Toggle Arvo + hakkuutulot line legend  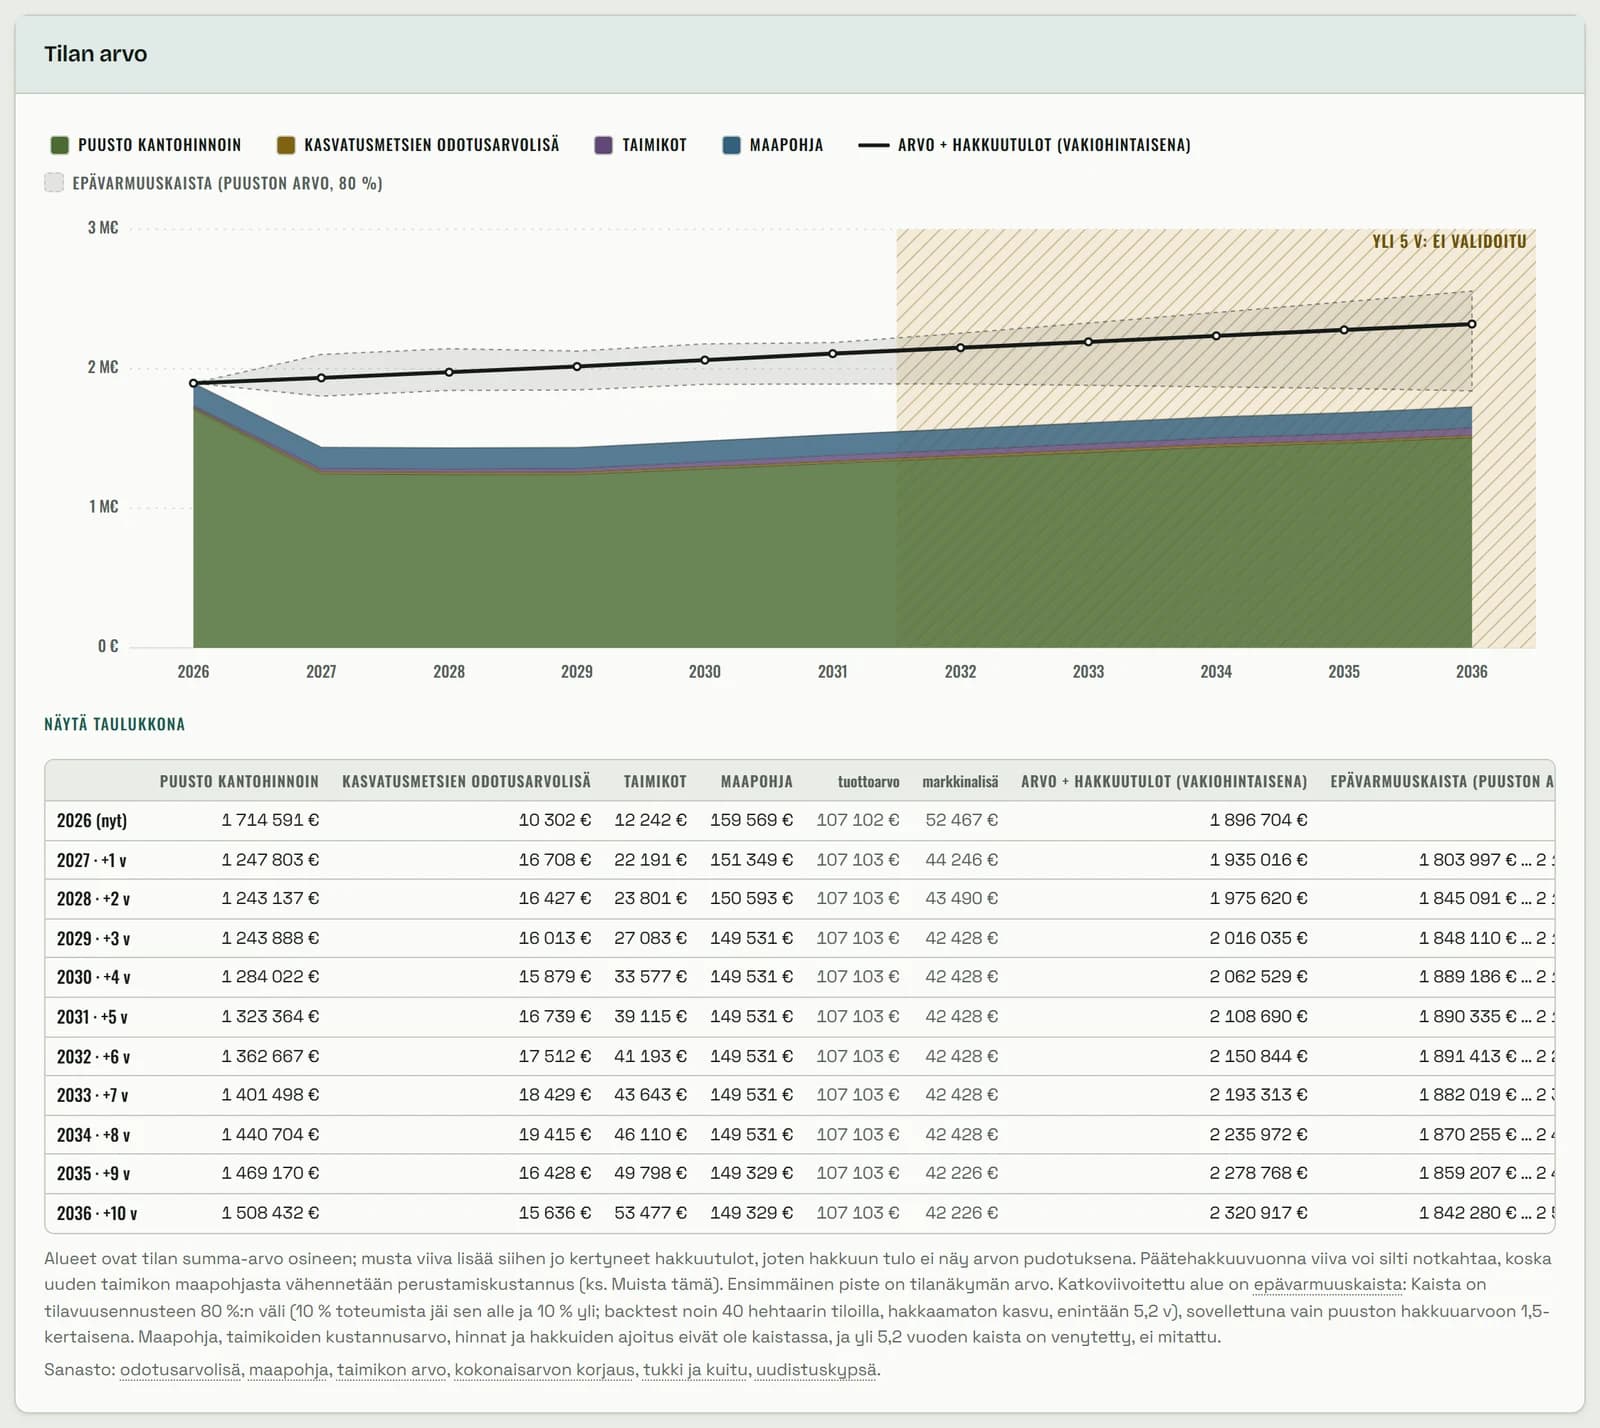tap(1024, 145)
